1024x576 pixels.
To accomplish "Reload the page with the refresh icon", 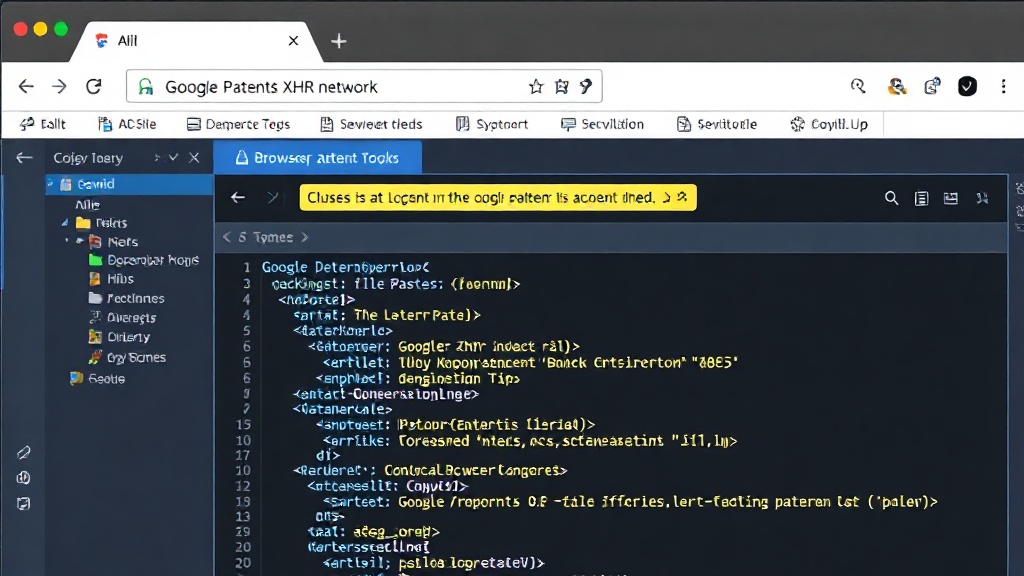I will (x=94, y=86).
